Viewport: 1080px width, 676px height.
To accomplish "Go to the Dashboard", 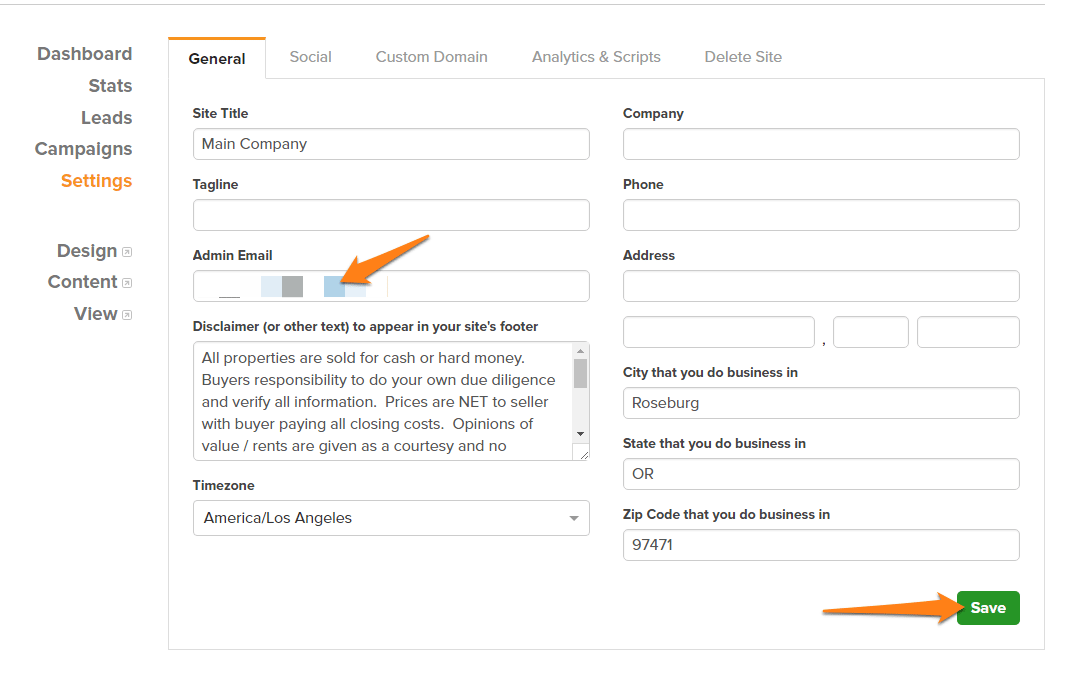I will coord(85,53).
